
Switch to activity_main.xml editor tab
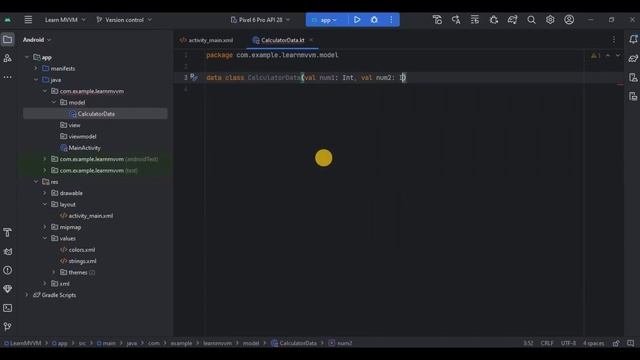click(207, 40)
